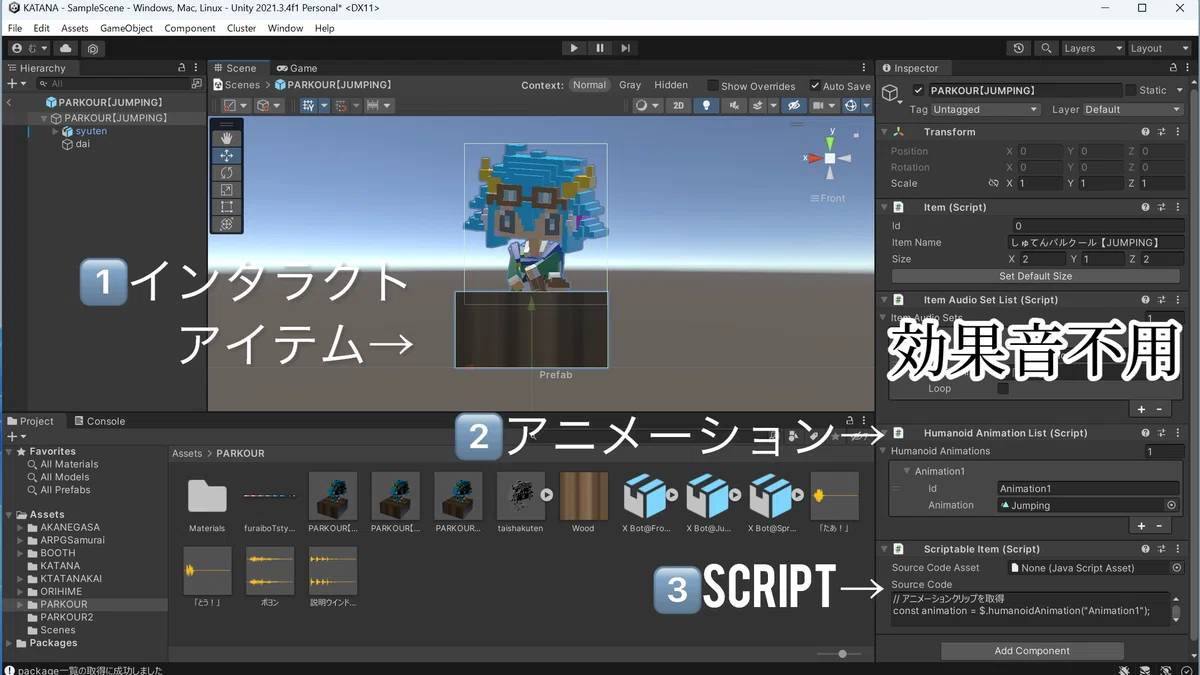
Task: Toggle 2D view mode in the scene
Action: pyautogui.click(x=678, y=105)
